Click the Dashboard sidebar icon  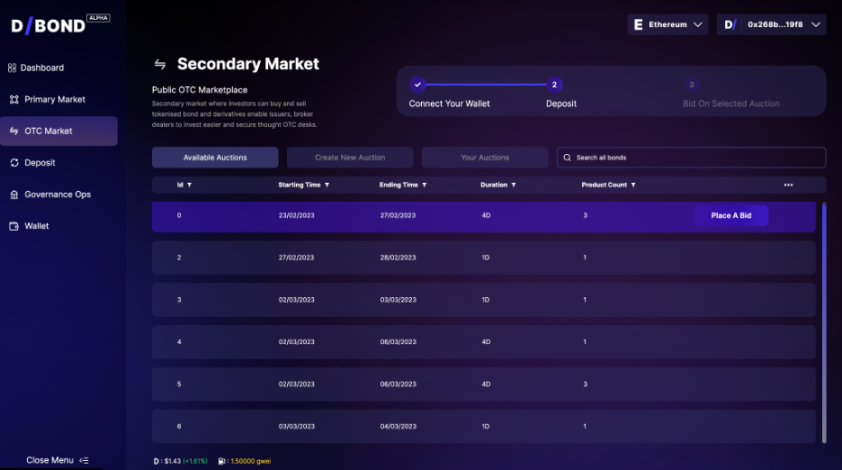tap(12, 68)
